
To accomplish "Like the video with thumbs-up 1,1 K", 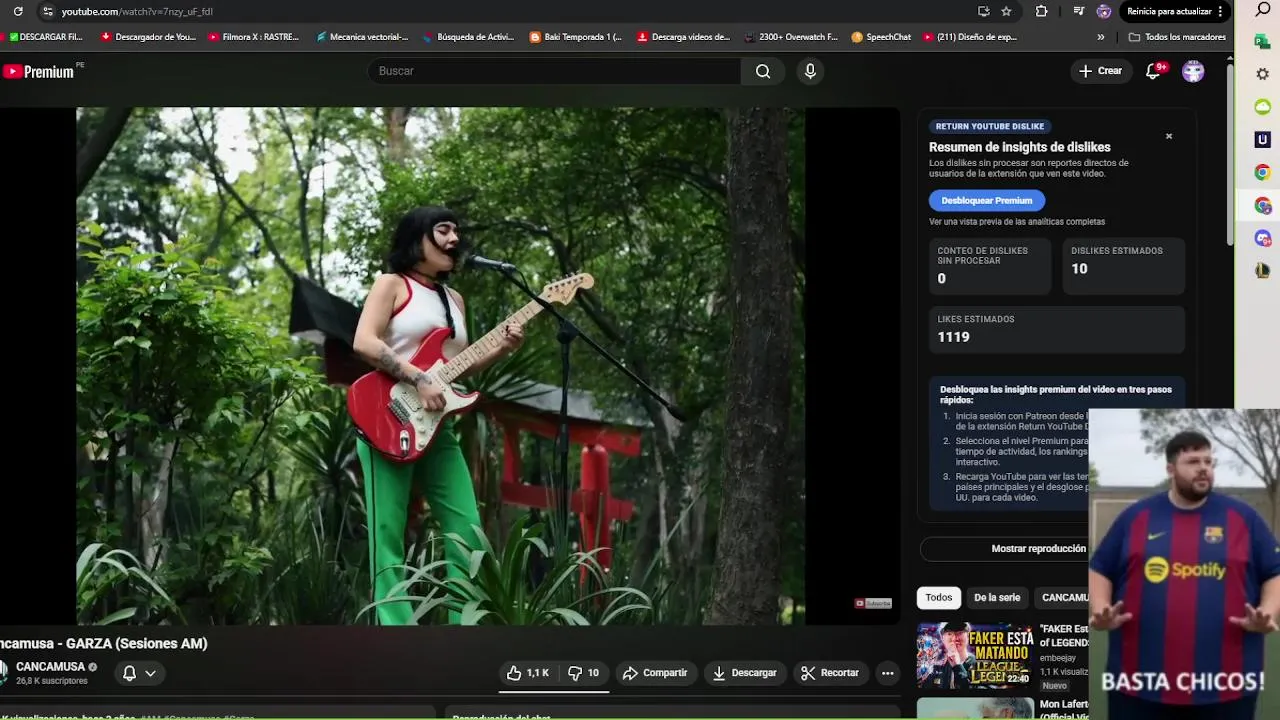I will coord(528,673).
